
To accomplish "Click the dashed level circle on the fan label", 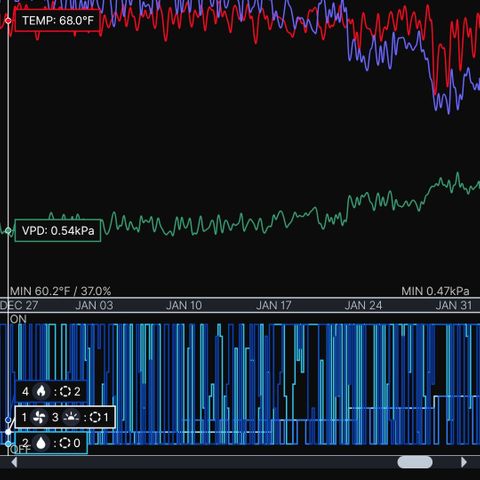I will coord(95,417).
